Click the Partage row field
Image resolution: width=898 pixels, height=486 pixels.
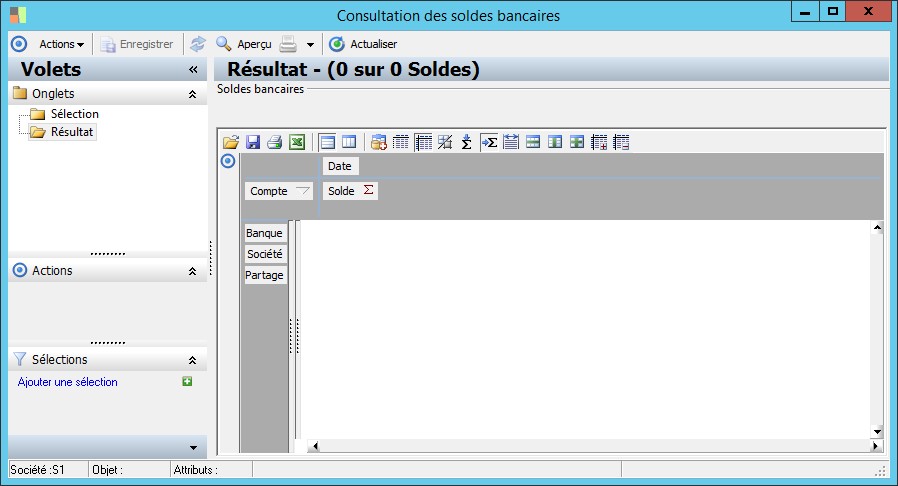(x=264, y=275)
